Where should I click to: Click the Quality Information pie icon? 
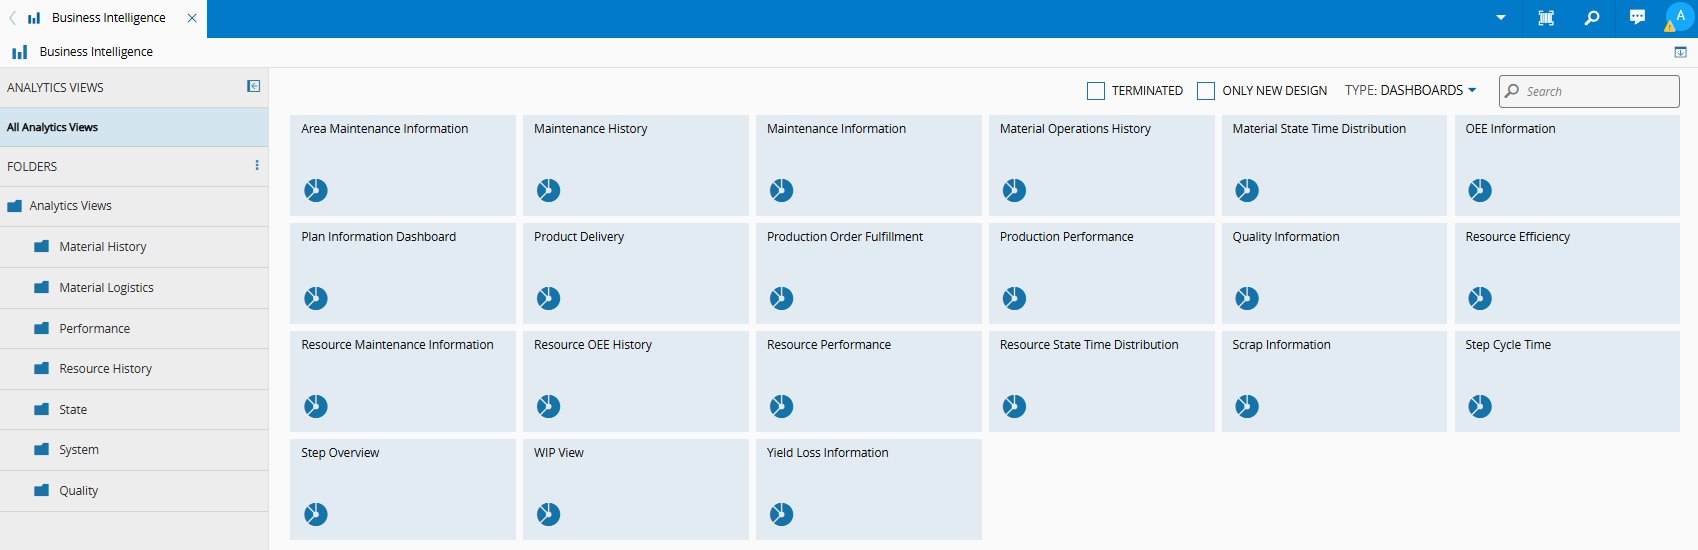1247,298
